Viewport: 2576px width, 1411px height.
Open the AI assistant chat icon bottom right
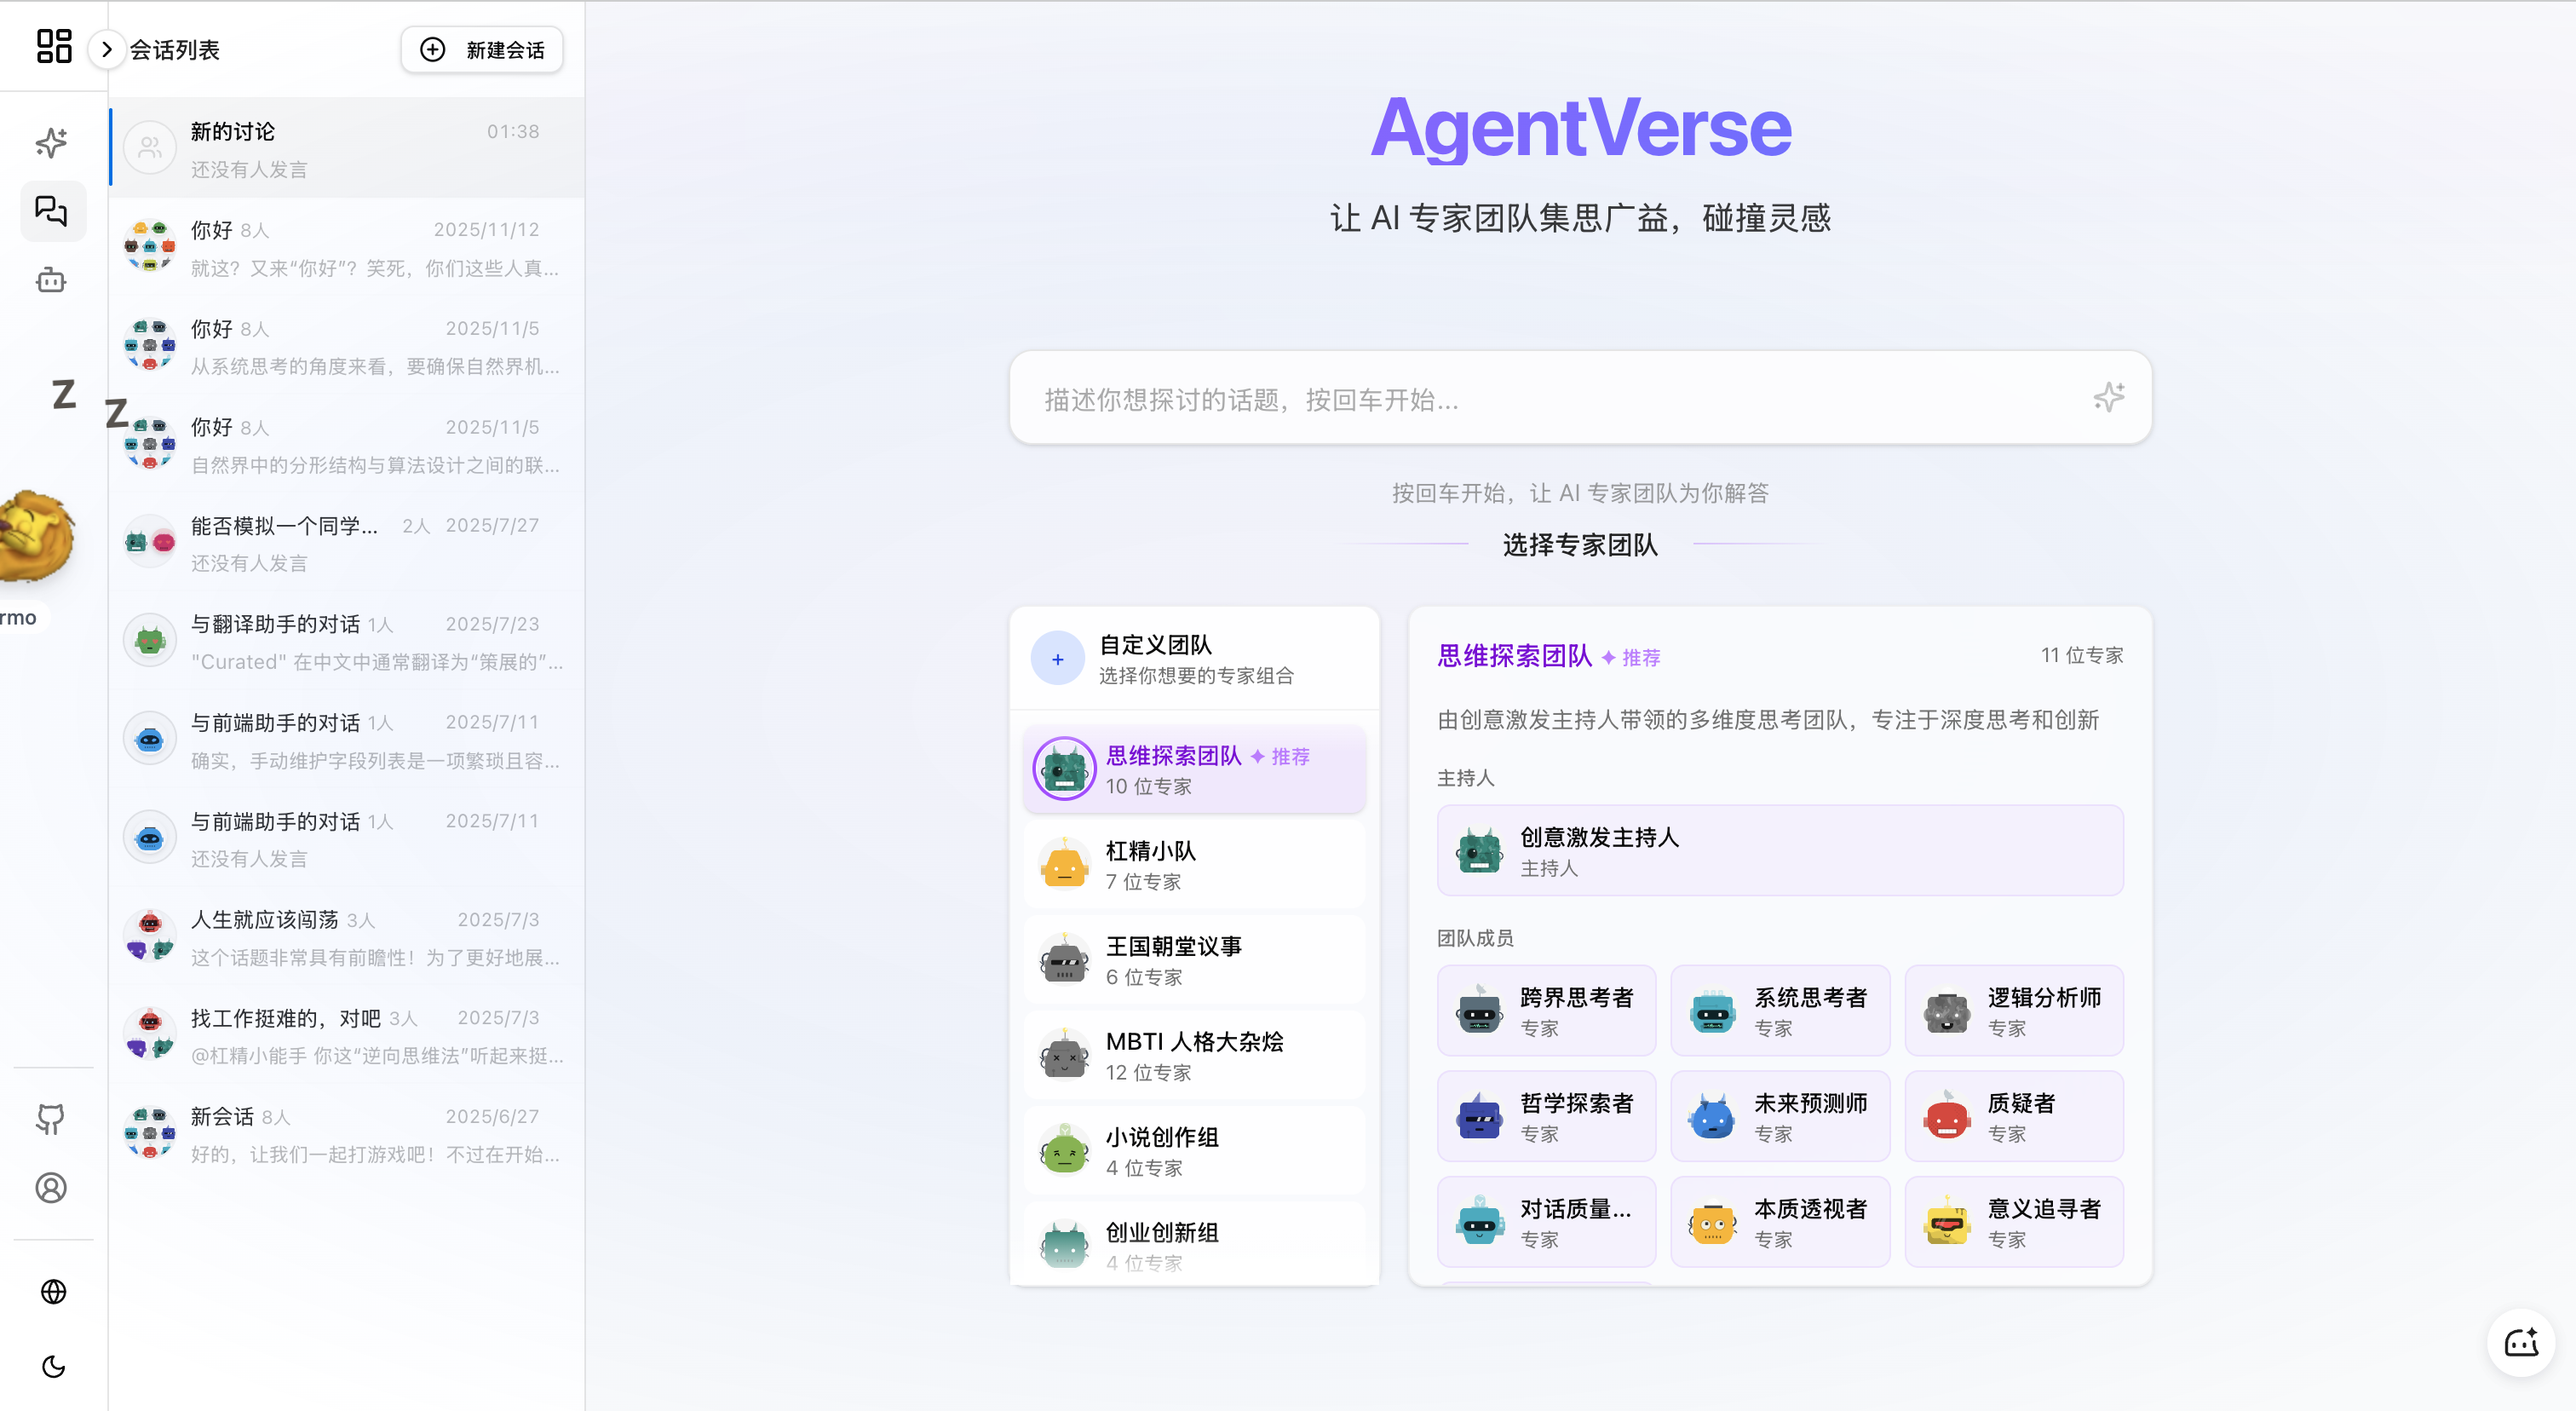tap(2521, 1342)
